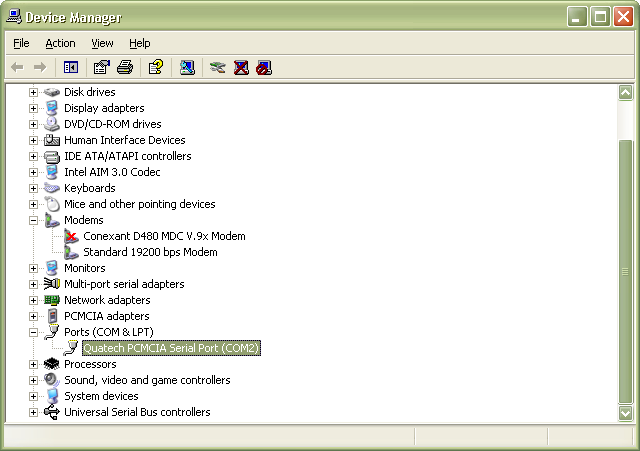This screenshot has width=640, height=451.
Task: Click the Multi-port serial adapters icon
Action: pyautogui.click(x=52, y=284)
